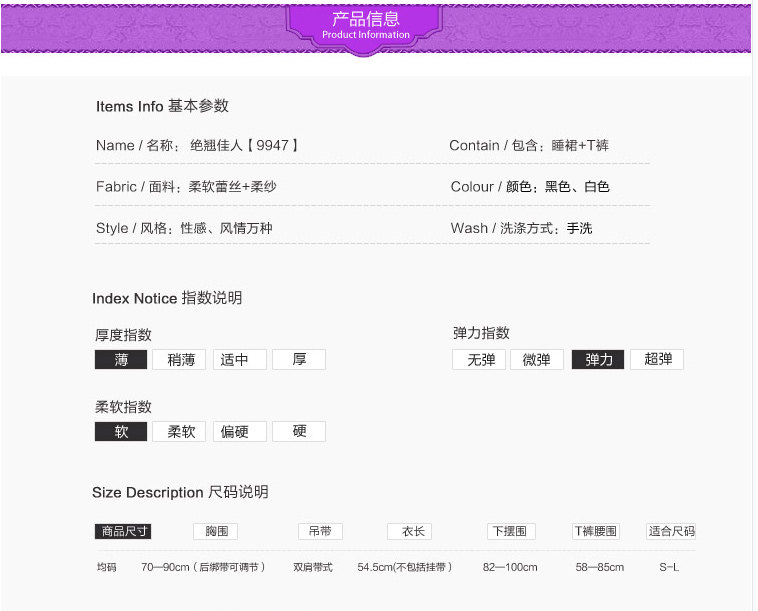
Task: Select 超弹 in elasticity index
Action: pyautogui.click(x=657, y=360)
